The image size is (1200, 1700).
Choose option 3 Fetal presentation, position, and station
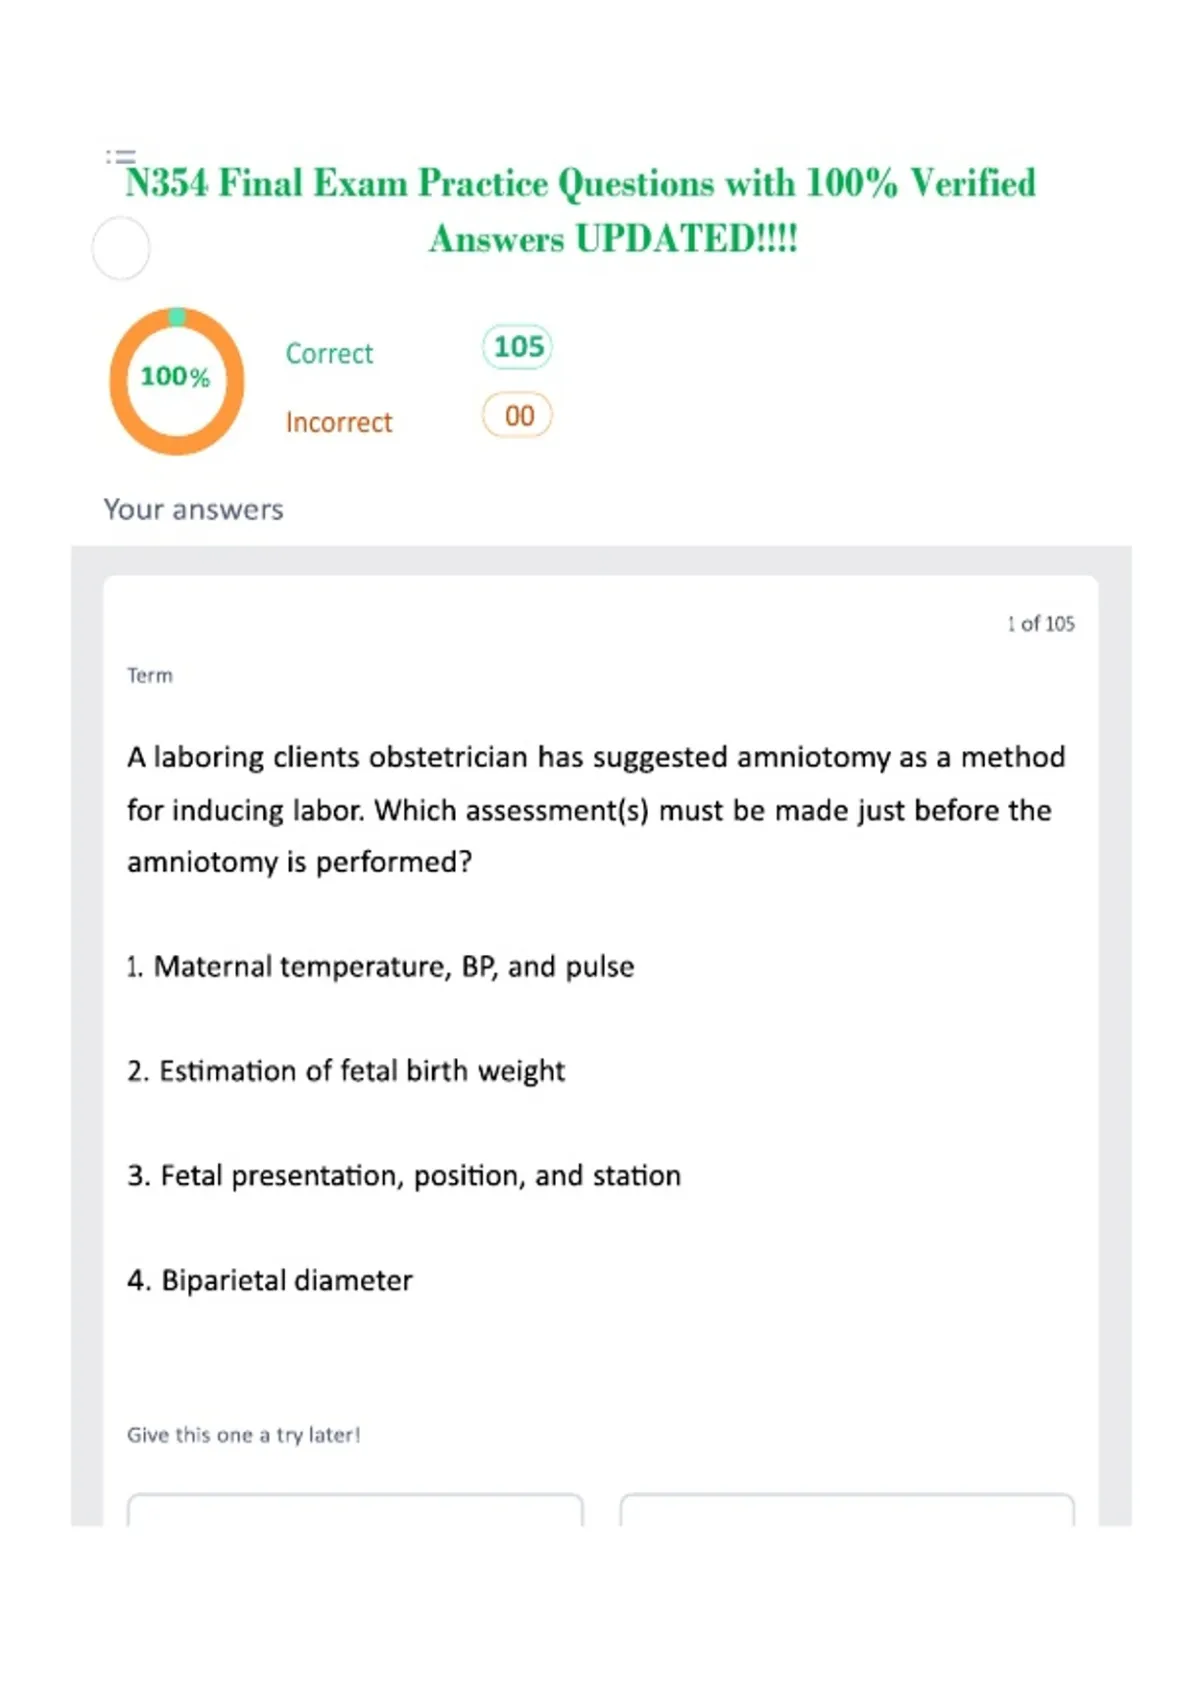[404, 1176]
